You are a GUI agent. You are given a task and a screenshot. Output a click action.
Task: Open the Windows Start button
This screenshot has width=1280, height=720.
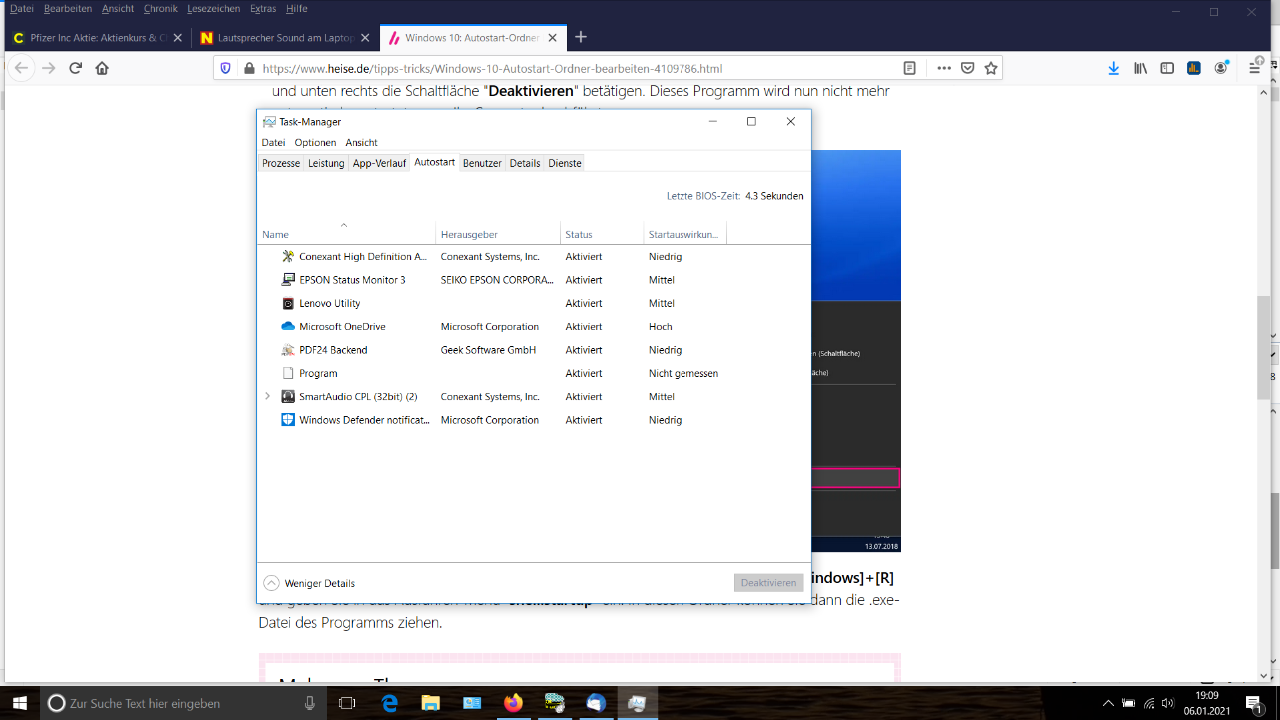pyautogui.click(x=20, y=703)
